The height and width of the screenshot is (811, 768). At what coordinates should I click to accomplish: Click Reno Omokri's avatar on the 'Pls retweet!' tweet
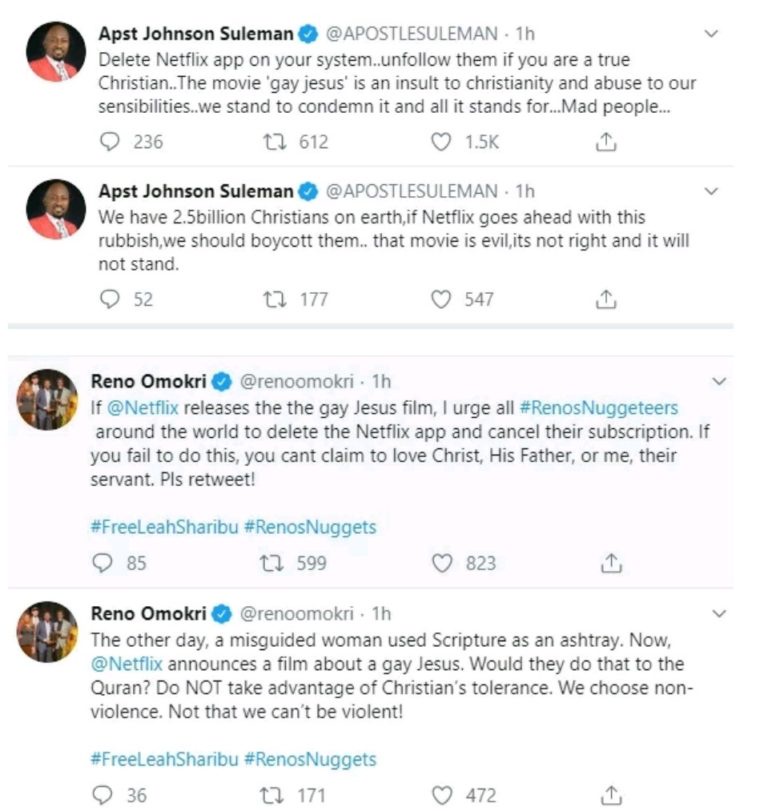pyautogui.click(x=47, y=400)
